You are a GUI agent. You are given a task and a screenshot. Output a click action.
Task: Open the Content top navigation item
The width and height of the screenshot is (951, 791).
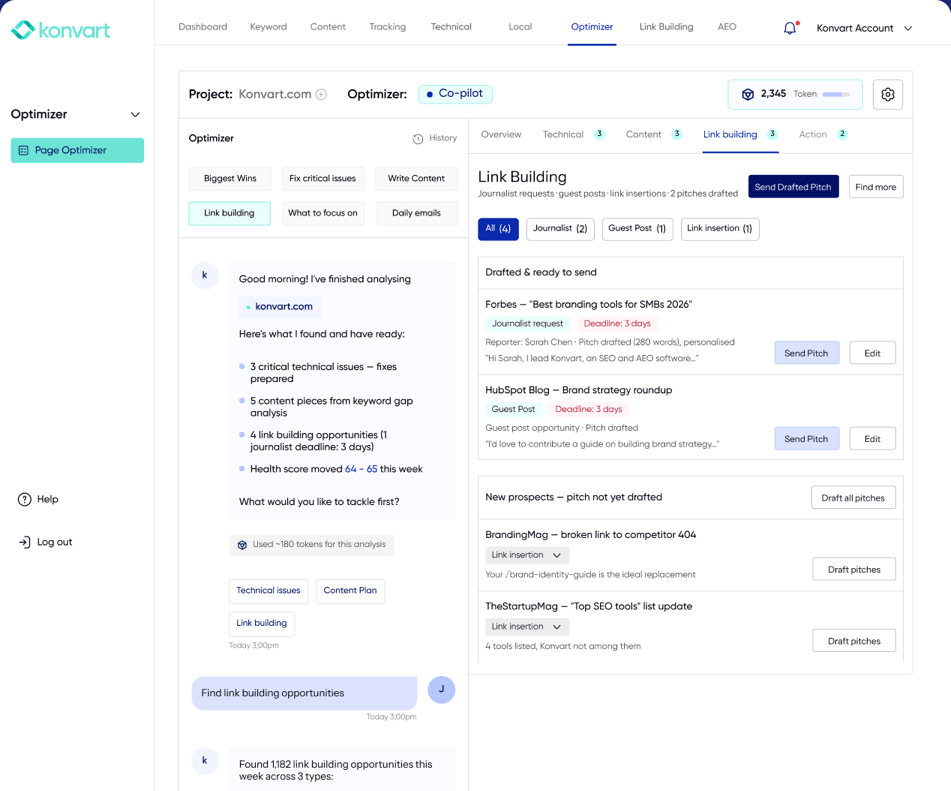pyautogui.click(x=328, y=27)
